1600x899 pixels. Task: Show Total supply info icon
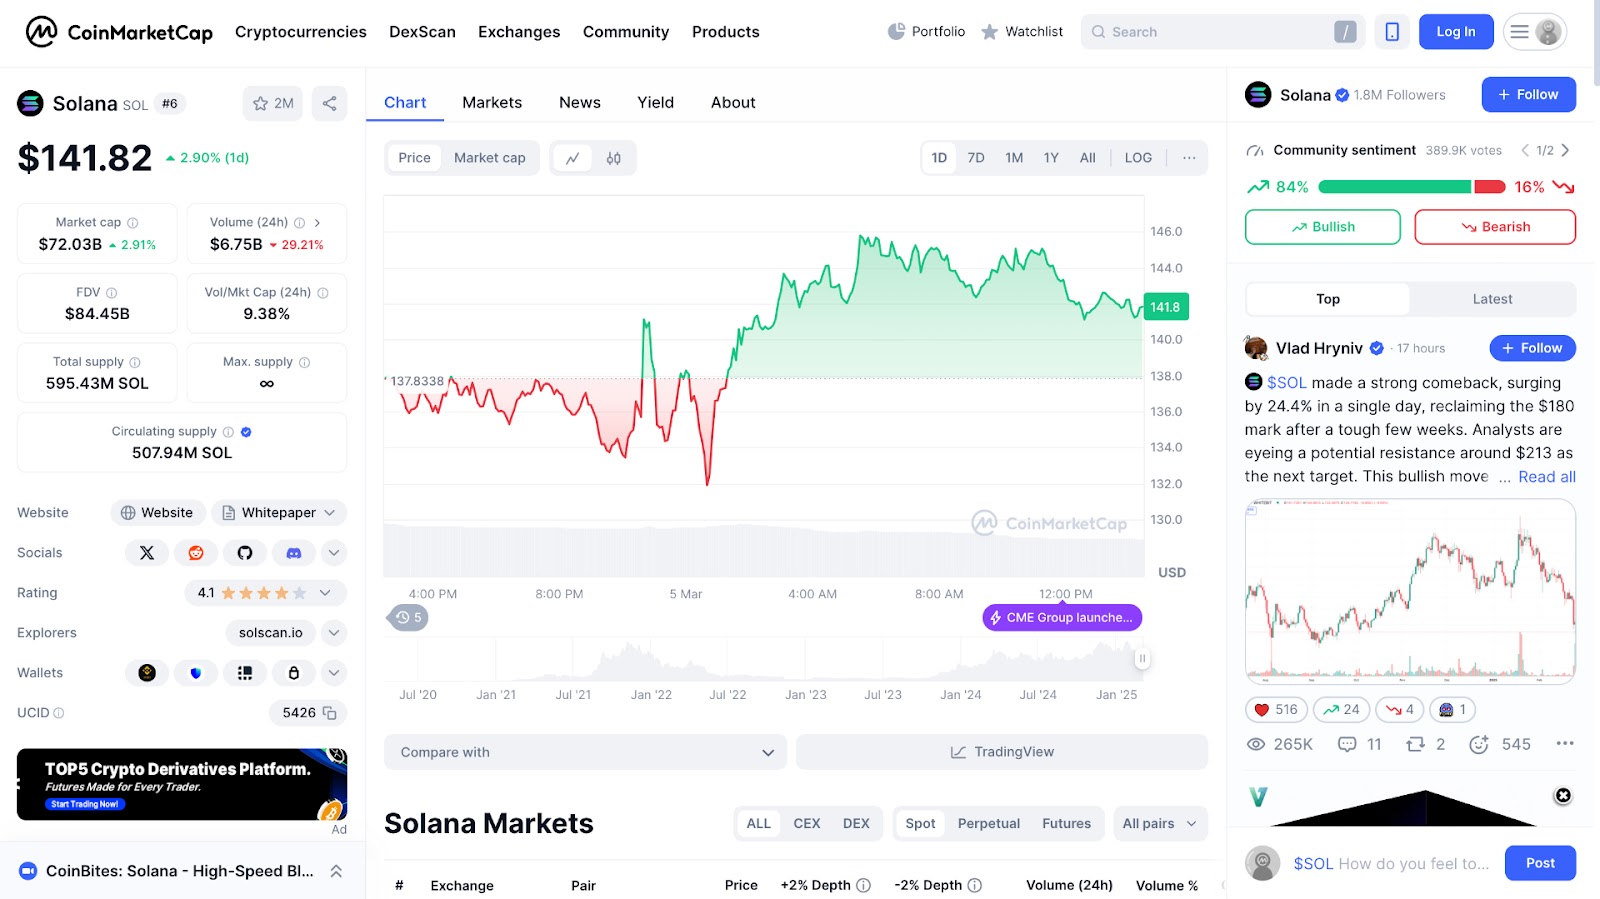(135, 363)
